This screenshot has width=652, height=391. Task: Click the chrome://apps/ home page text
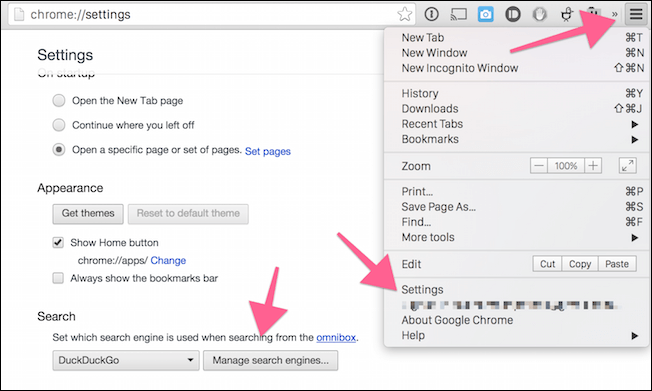click(112, 260)
